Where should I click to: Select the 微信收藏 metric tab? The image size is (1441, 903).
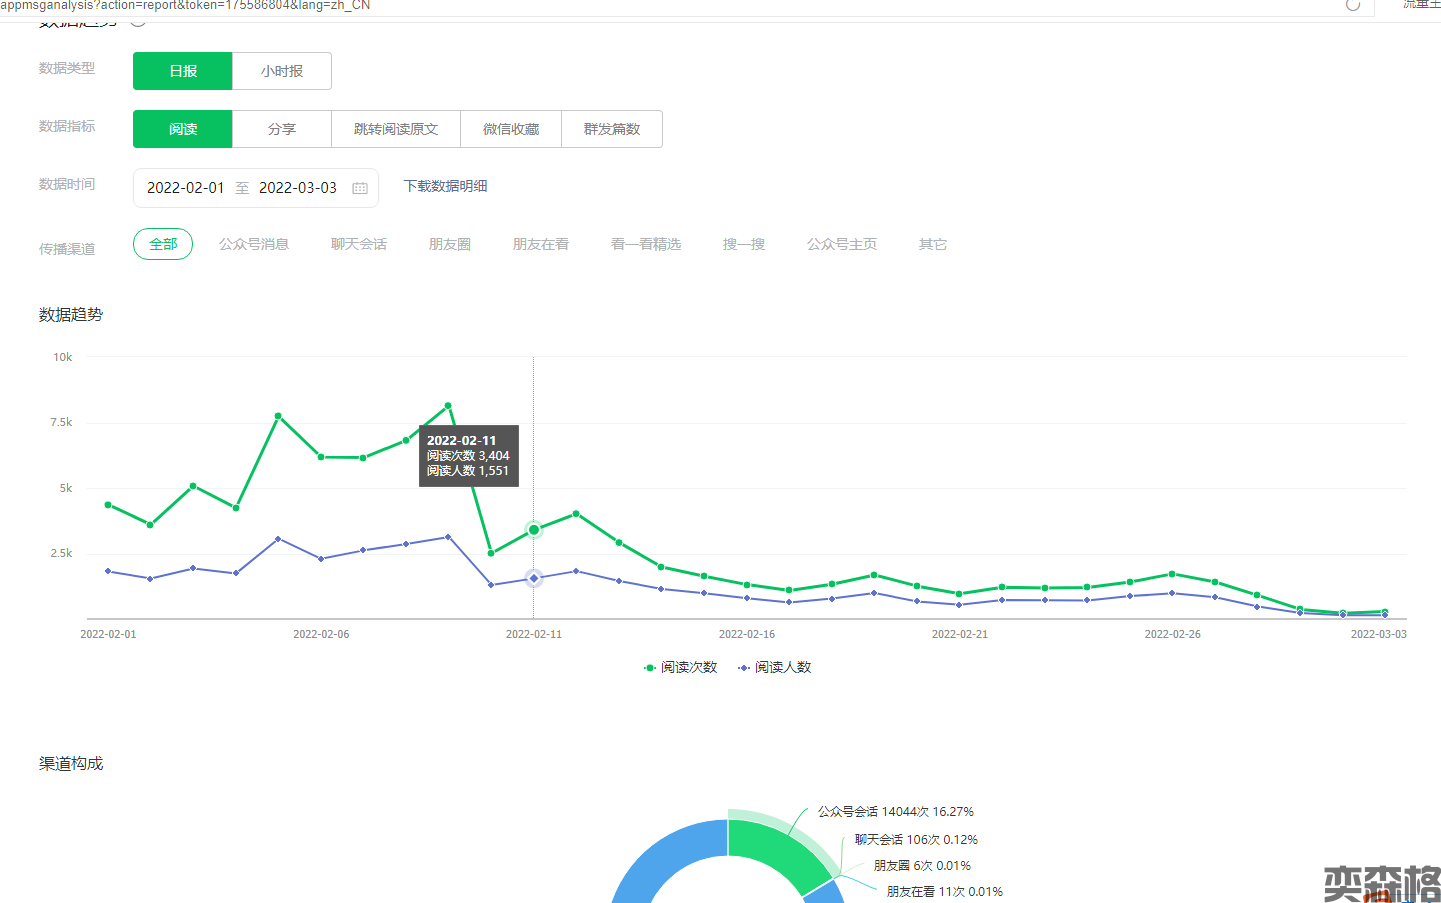[x=511, y=129]
